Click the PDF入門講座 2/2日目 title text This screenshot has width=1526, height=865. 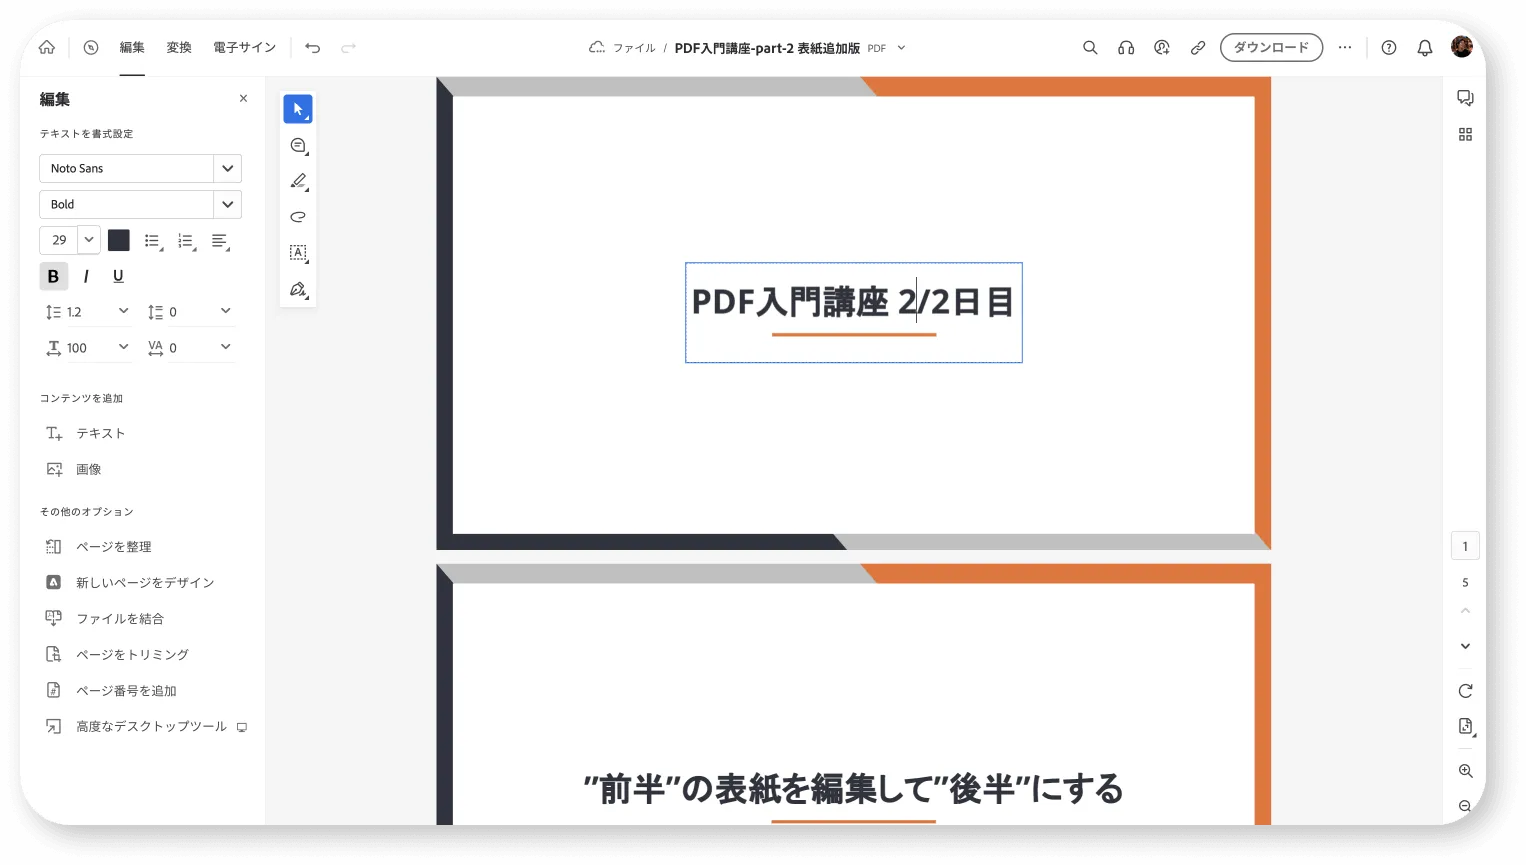click(x=853, y=302)
